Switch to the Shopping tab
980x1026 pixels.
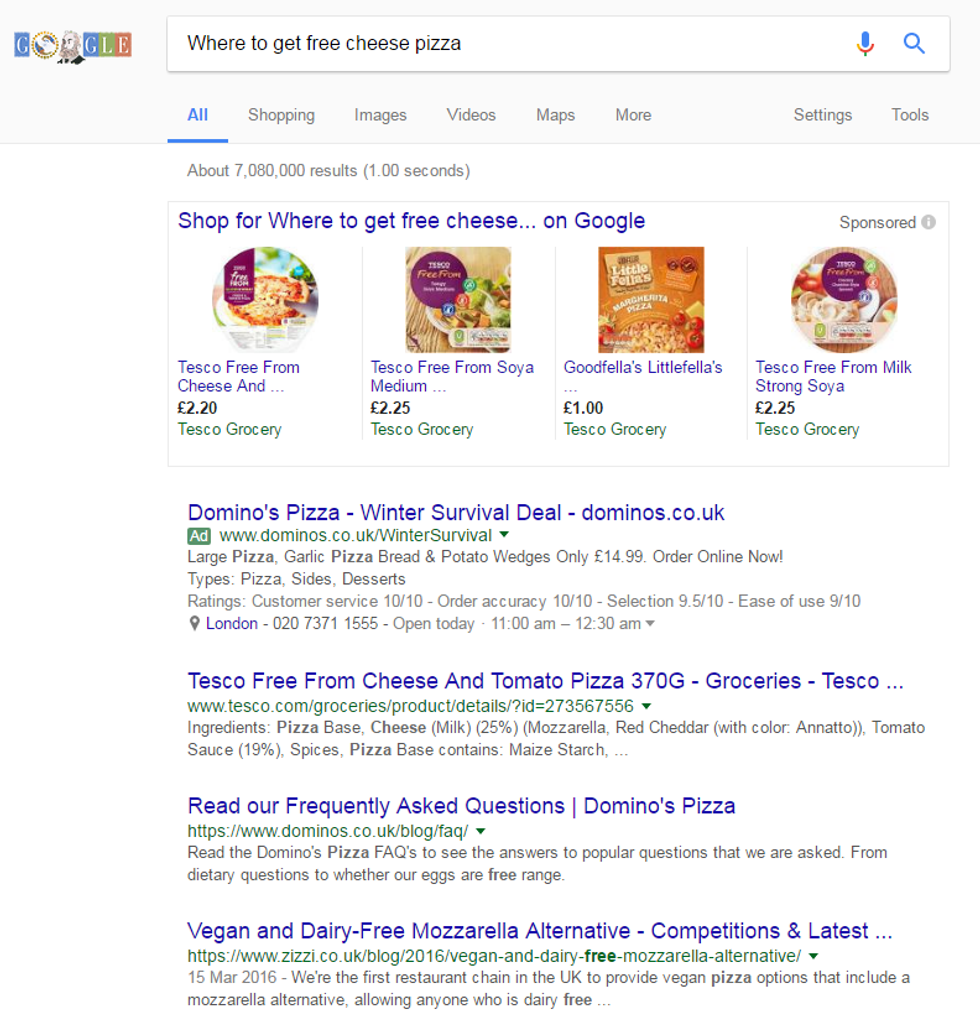tap(281, 115)
